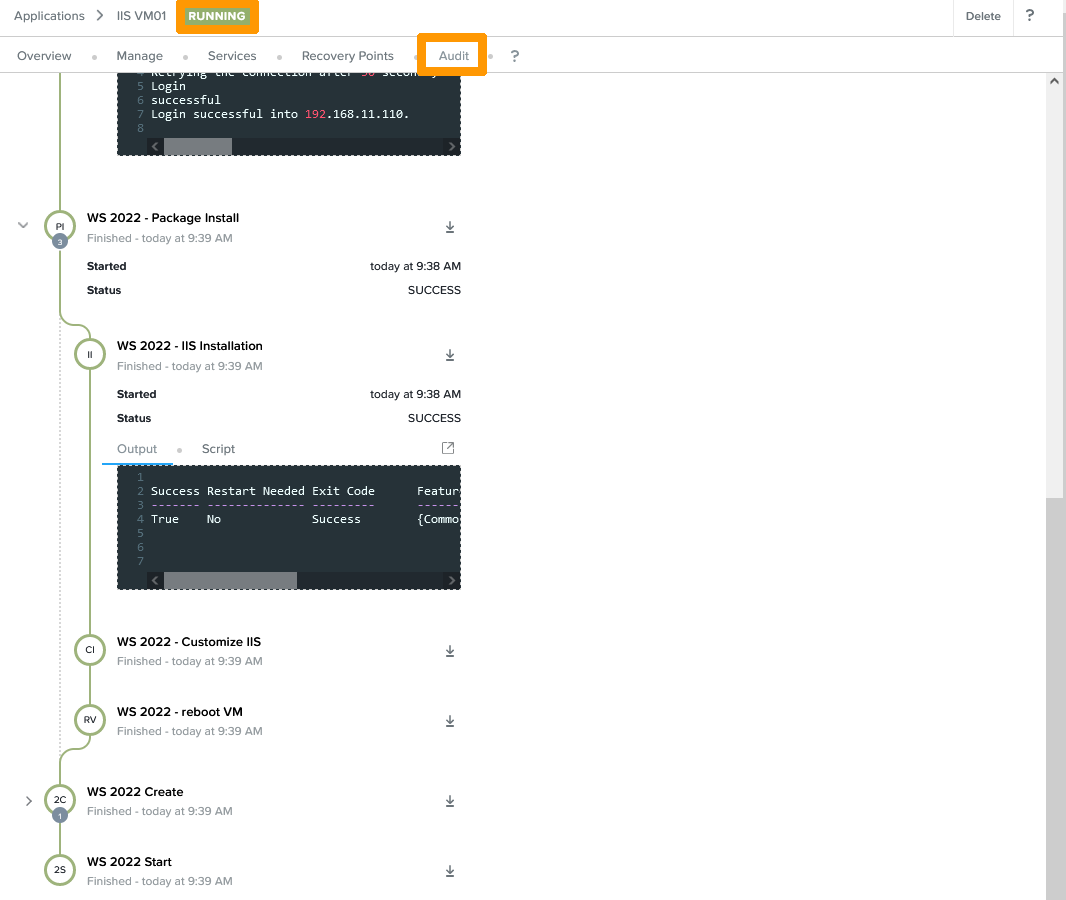This screenshot has height=900, width=1066.
Task: Click the help question mark beside Delete
Action: pos(1030,16)
